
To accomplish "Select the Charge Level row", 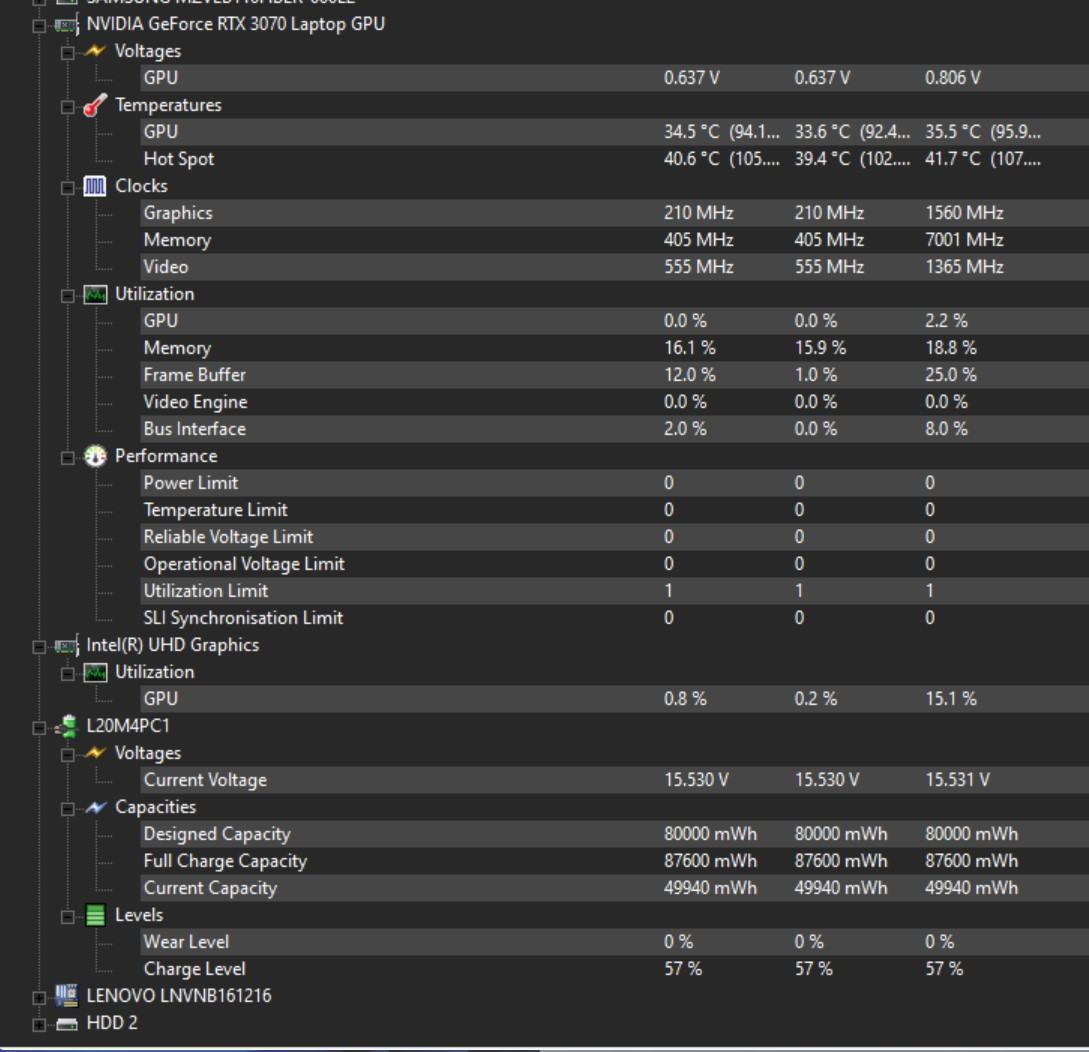I will tap(615, 969).
